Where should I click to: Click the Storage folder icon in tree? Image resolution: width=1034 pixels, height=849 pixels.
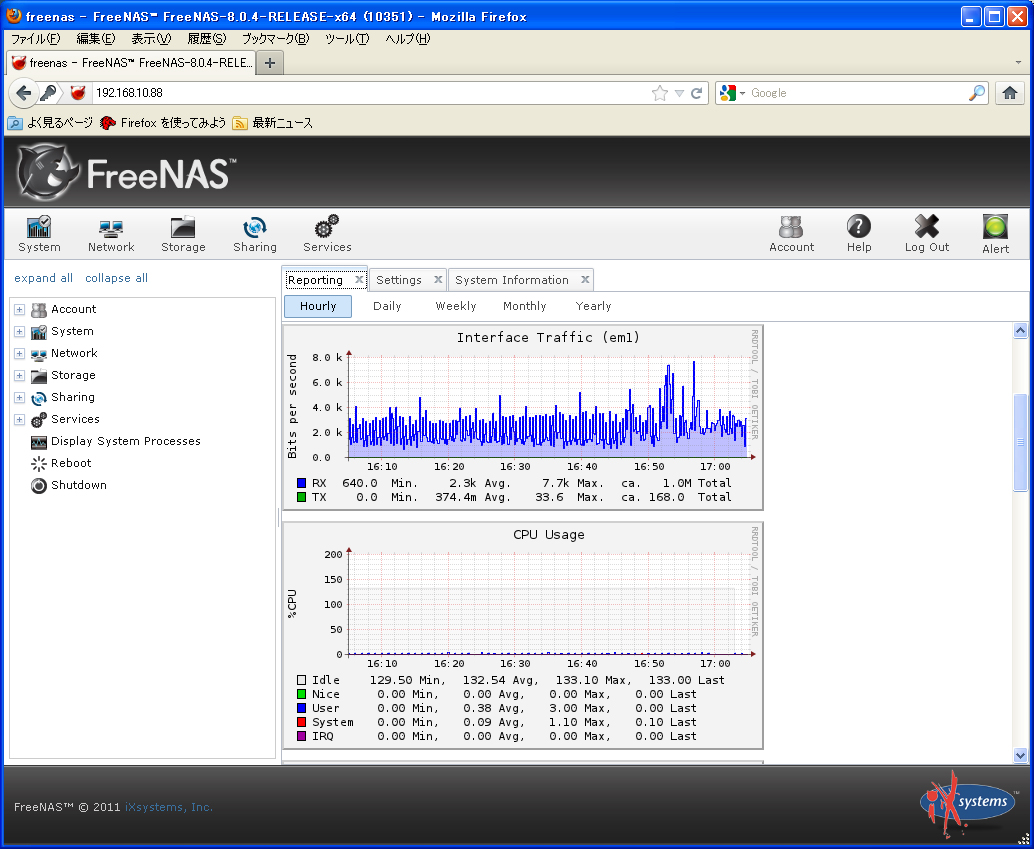39,375
